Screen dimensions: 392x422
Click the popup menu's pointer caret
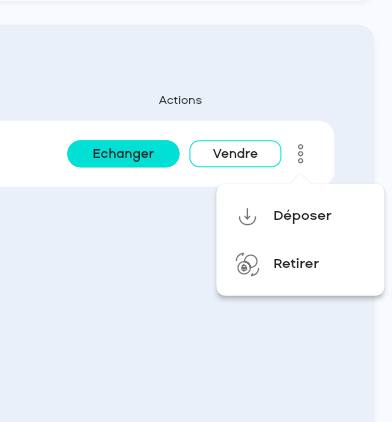click(x=300, y=179)
